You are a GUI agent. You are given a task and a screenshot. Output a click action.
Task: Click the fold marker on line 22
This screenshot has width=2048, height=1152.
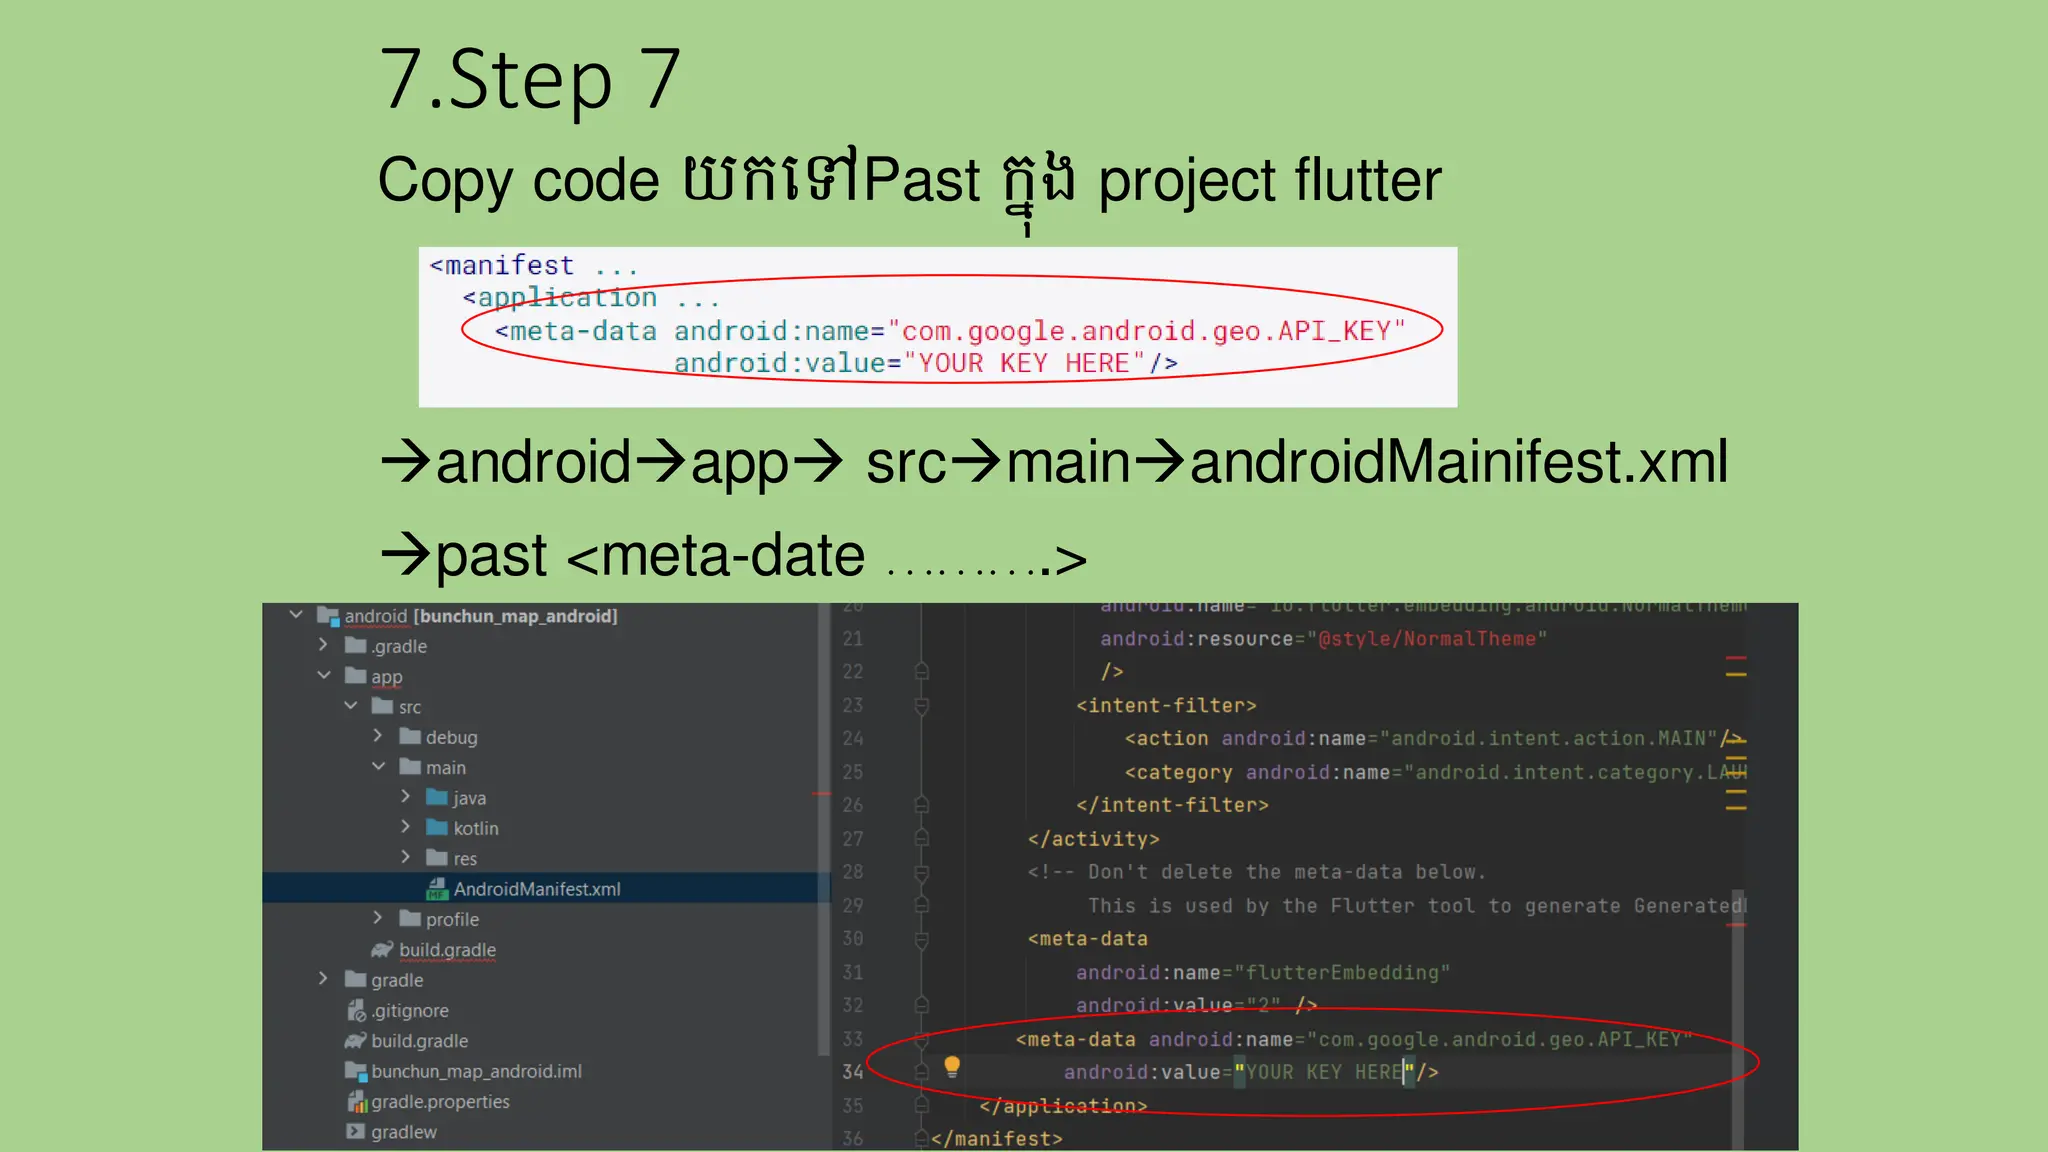point(922,671)
